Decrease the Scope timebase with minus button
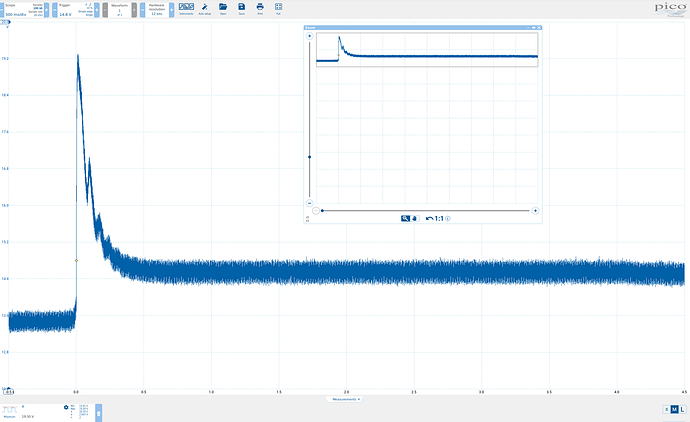Screen dimensions: 690x422 click(x=2, y=10)
